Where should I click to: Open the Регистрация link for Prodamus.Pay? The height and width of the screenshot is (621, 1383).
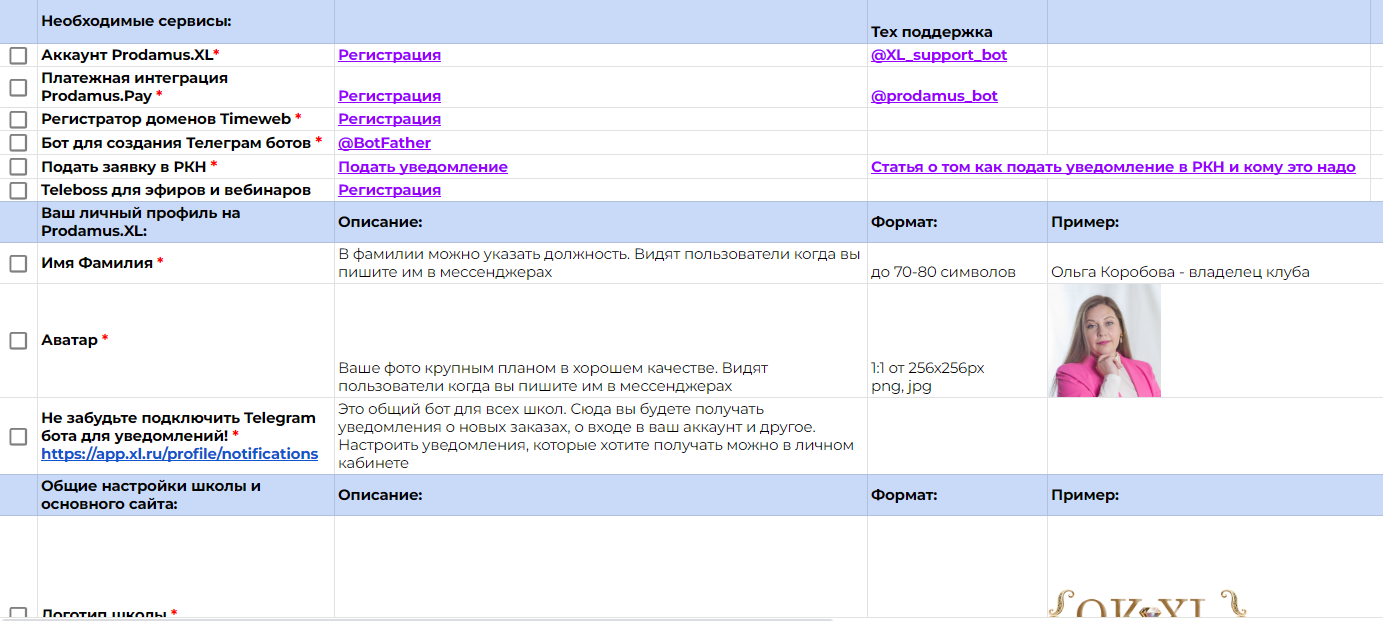(x=389, y=96)
